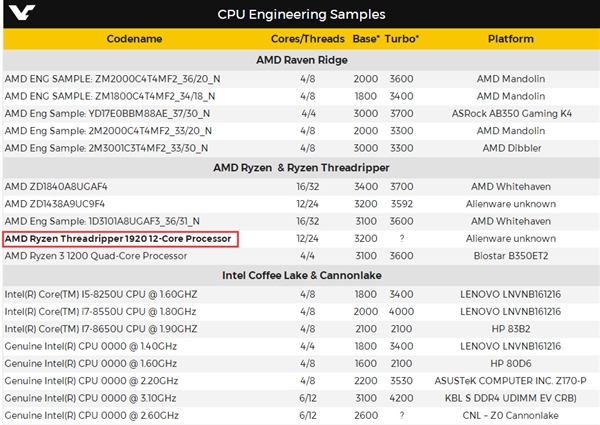The height and width of the screenshot is (425, 600).
Task: Click the question mark Turbo value for Threadripper 1920
Action: 401,239
